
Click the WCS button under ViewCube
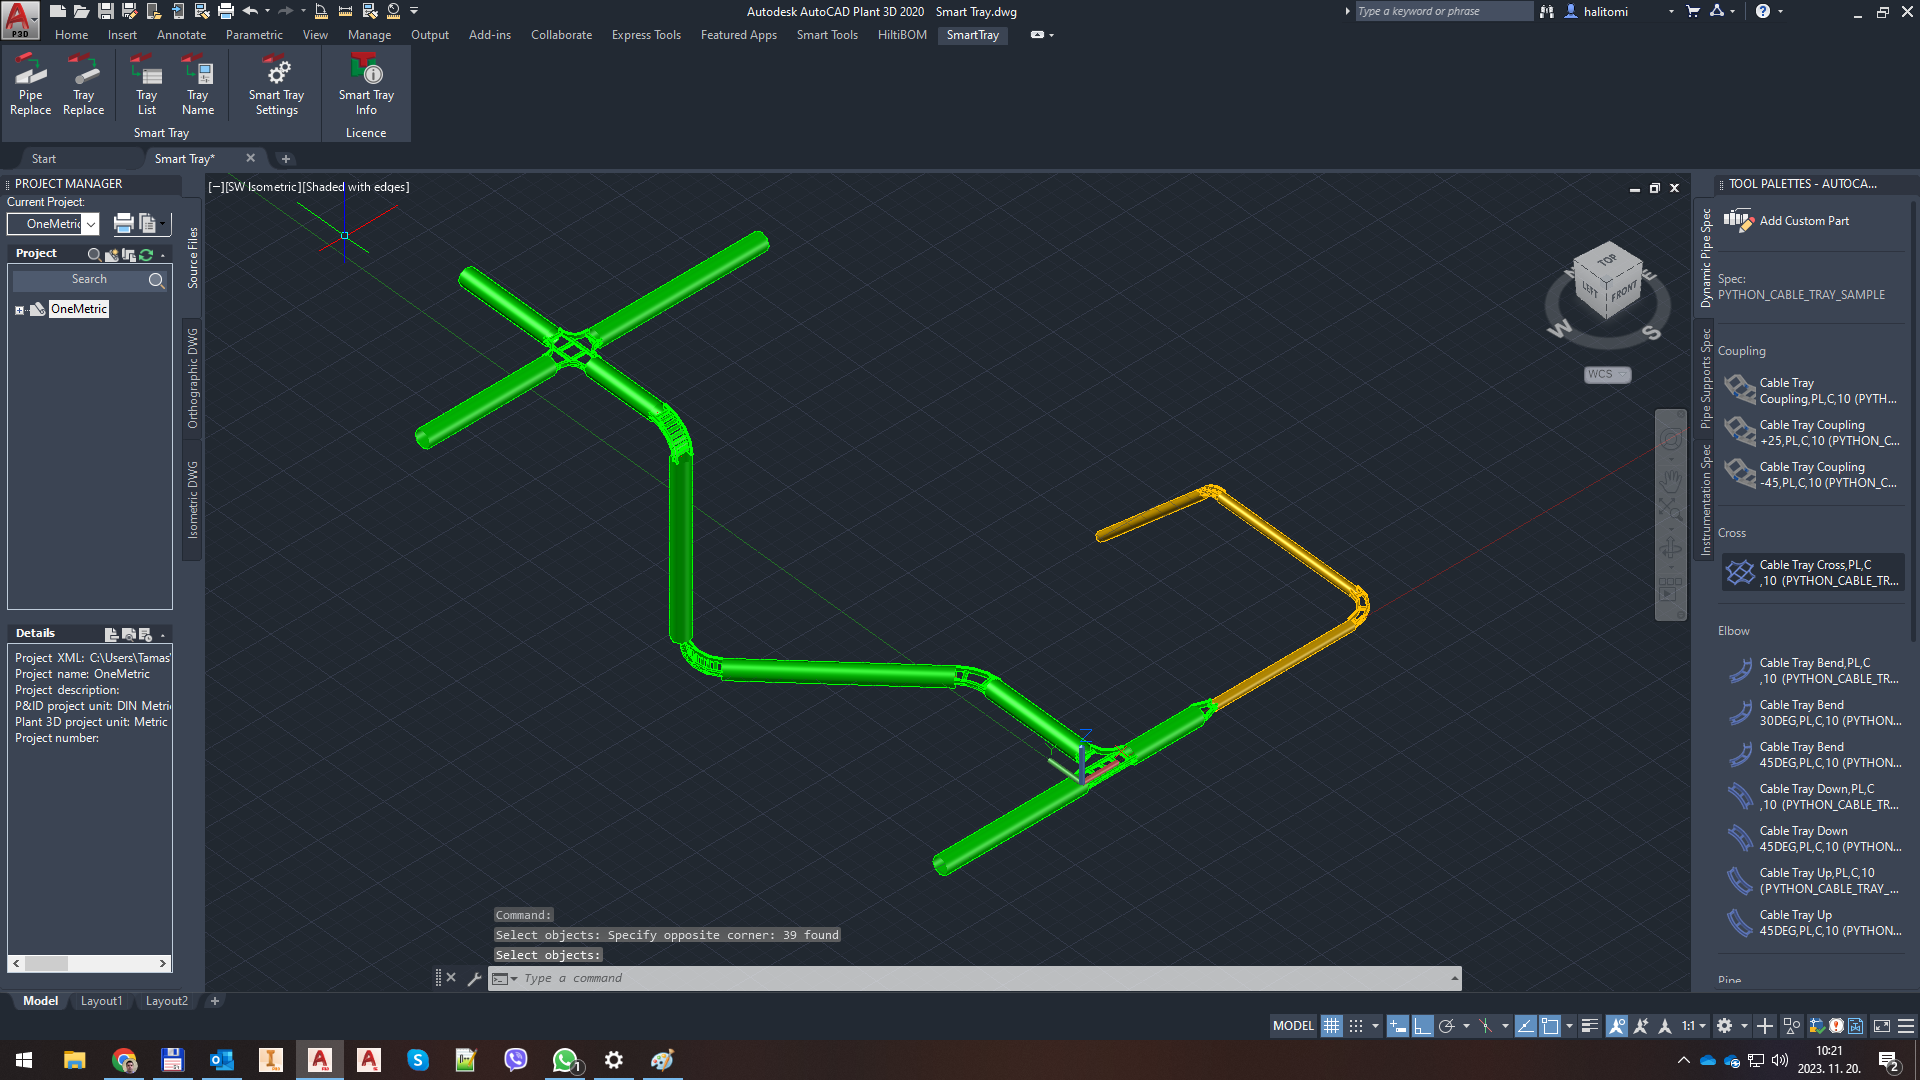(1606, 374)
